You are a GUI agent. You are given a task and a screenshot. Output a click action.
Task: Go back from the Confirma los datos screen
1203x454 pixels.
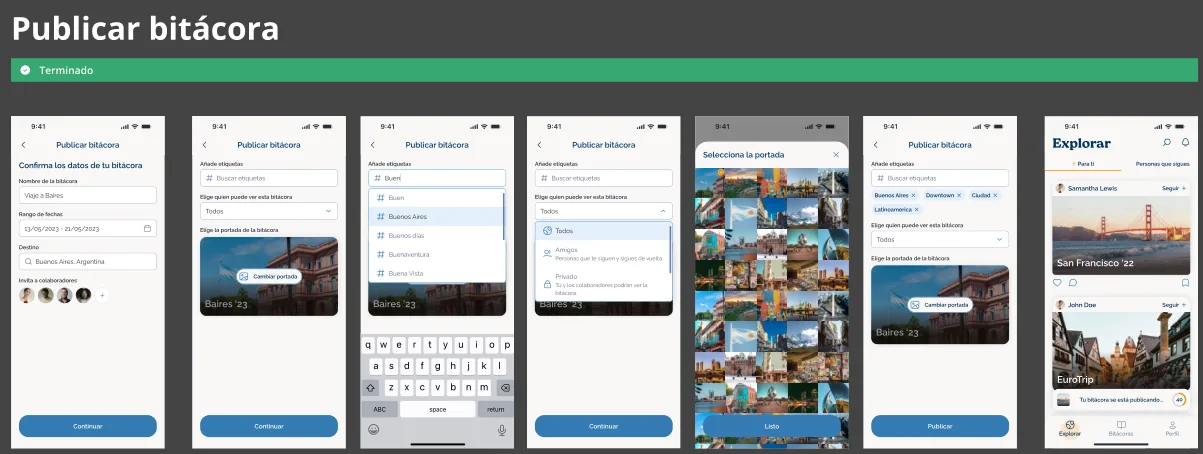(x=23, y=145)
